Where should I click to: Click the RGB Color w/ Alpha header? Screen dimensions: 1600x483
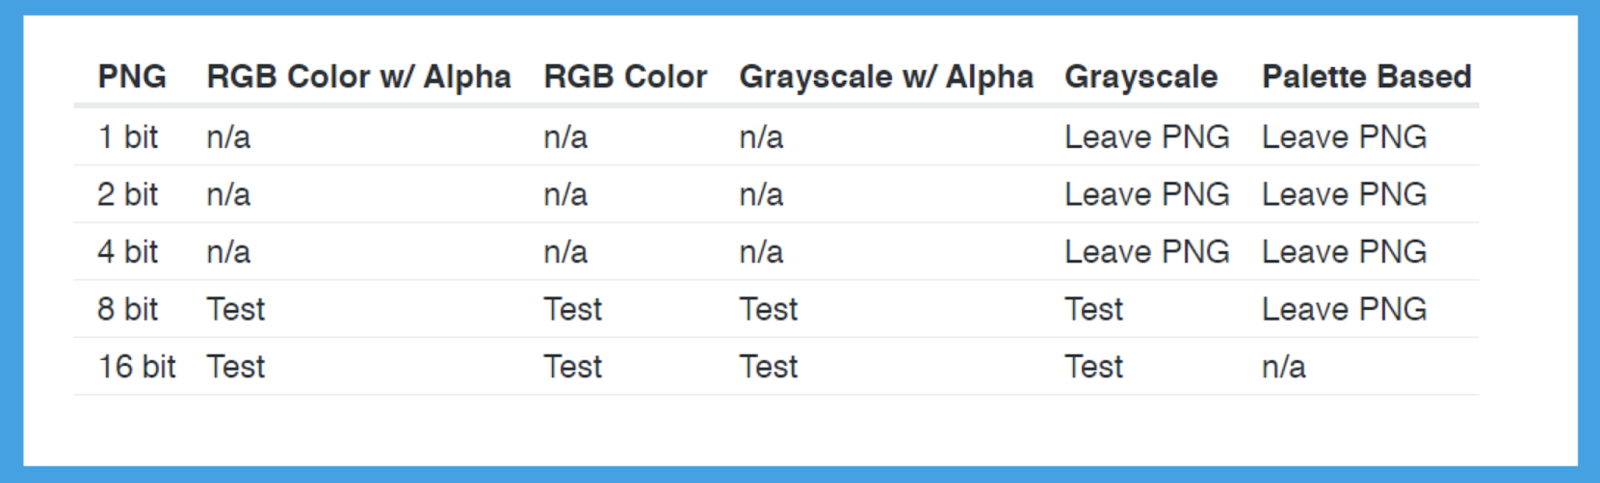358,77
